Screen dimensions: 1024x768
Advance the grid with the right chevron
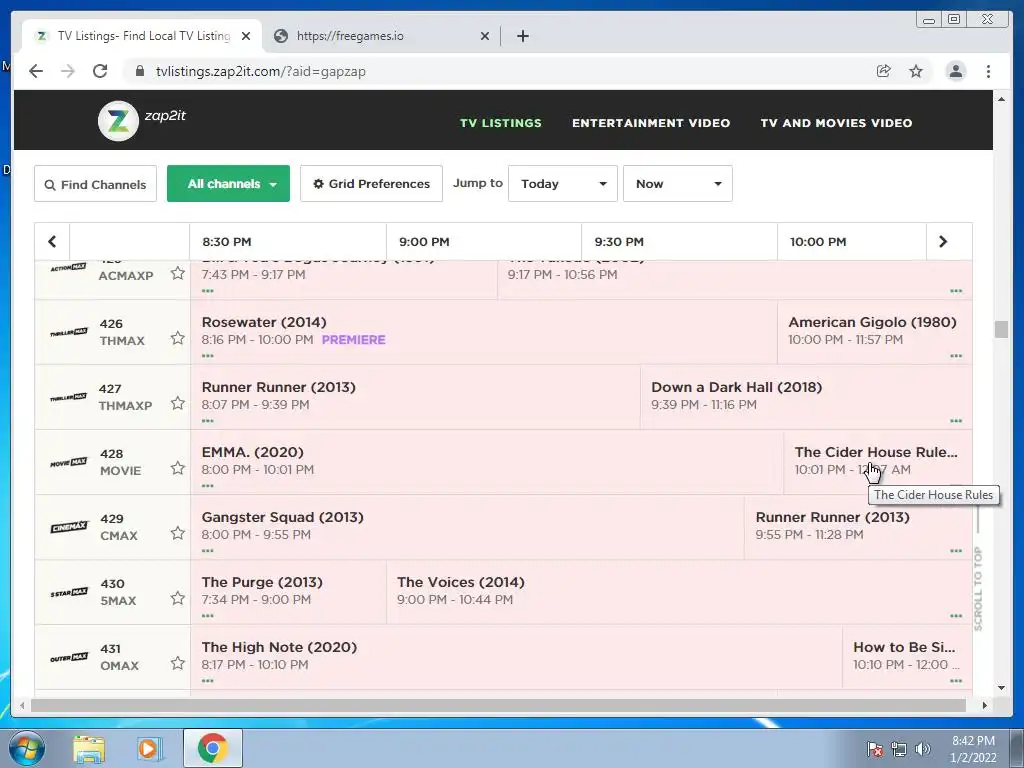pos(942,242)
